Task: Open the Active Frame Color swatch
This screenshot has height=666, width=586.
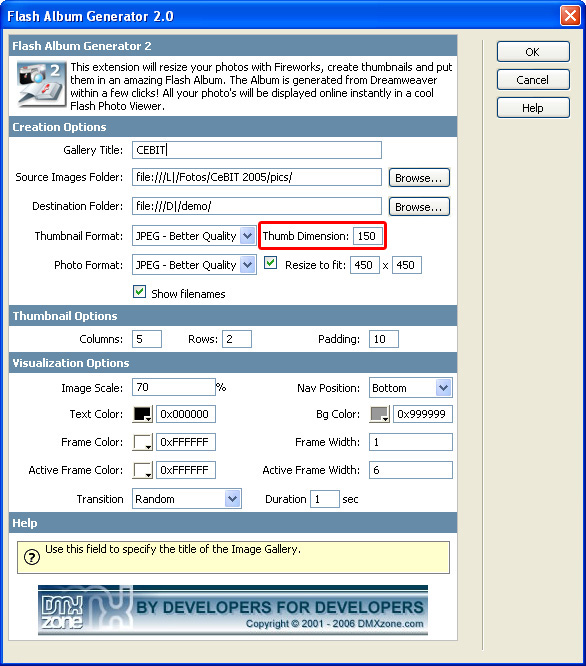Action: pyautogui.click(x=143, y=470)
